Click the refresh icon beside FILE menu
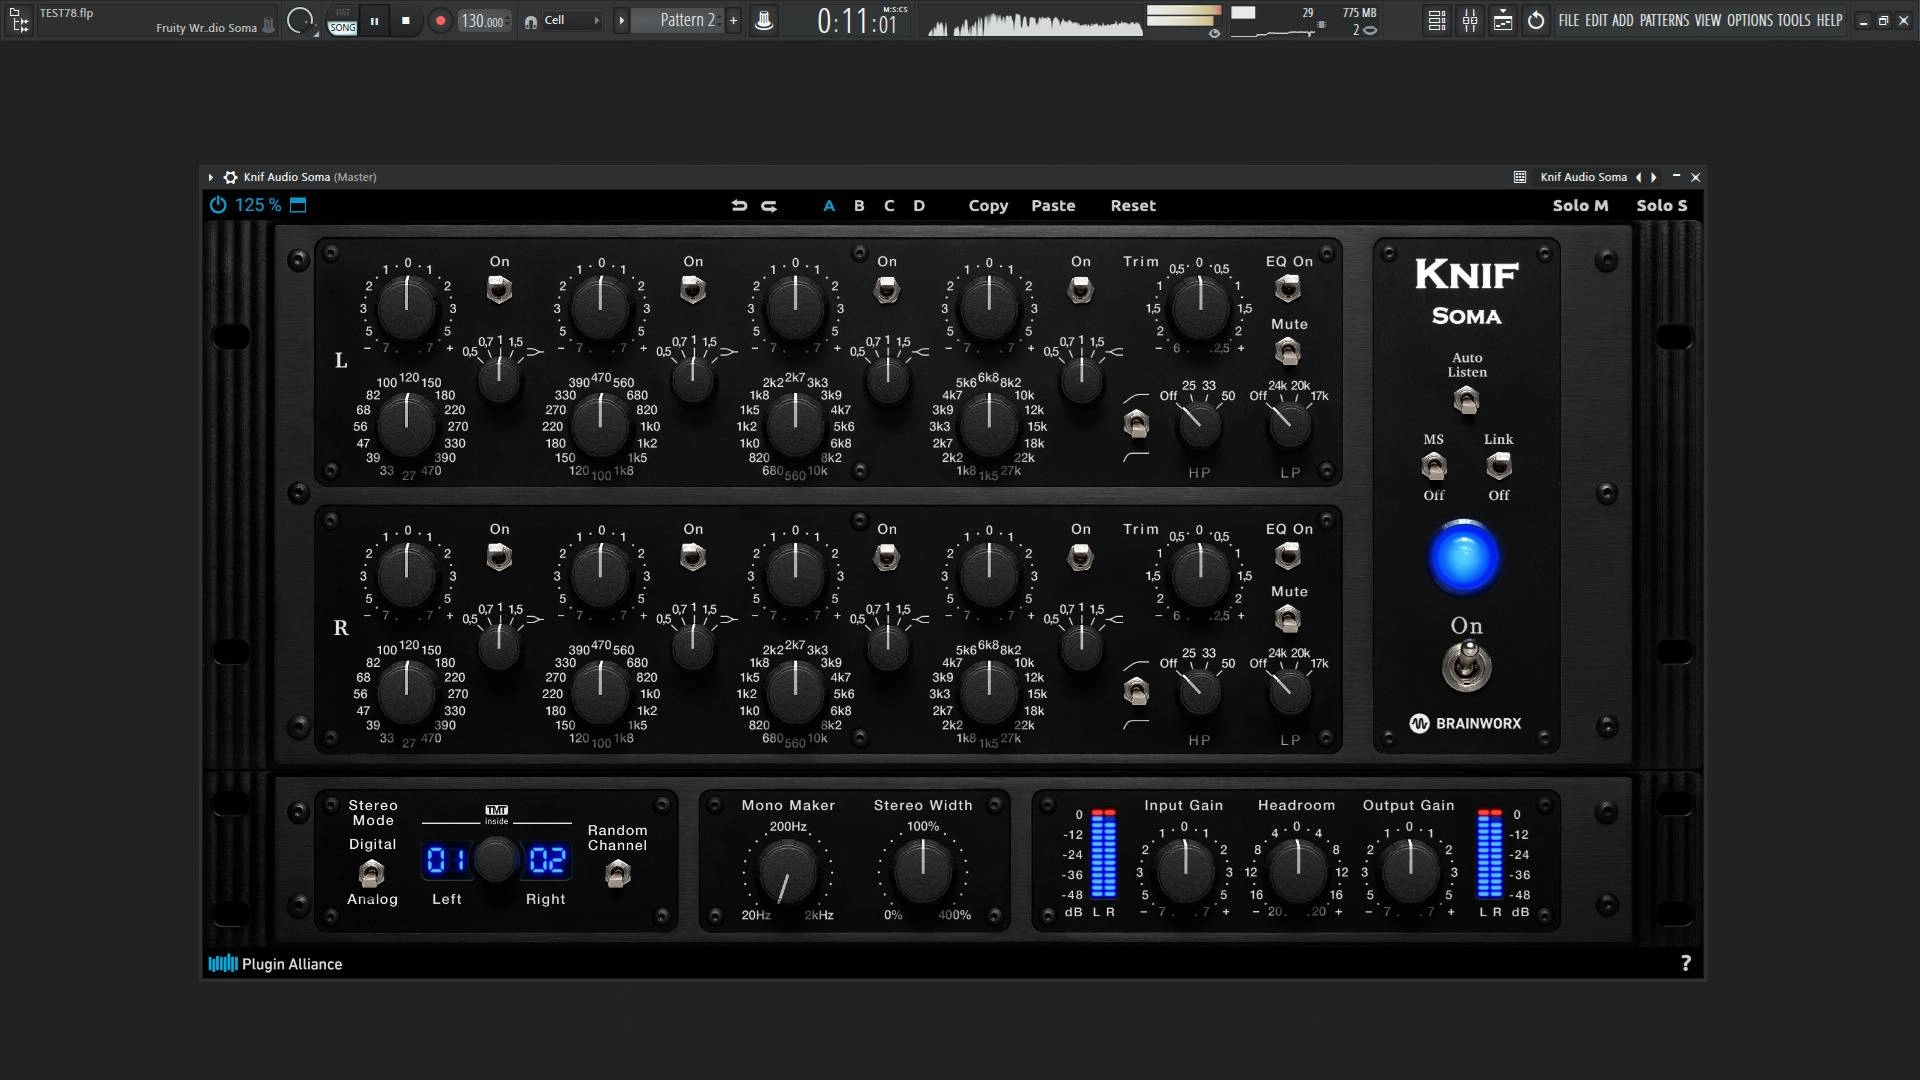1920x1080 pixels. pyautogui.click(x=1536, y=20)
